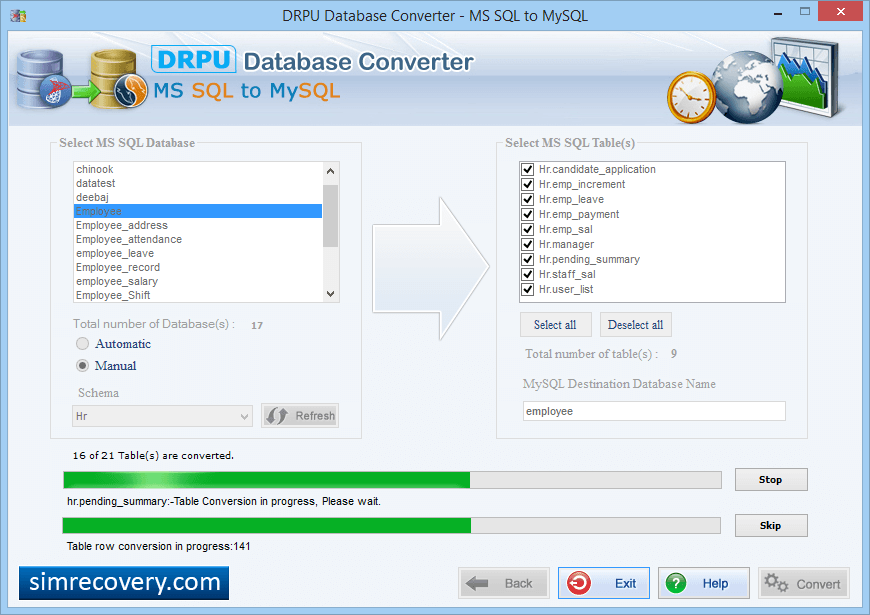
Task: Click the row conversion progress bar
Action: click(x=392, y=526)
